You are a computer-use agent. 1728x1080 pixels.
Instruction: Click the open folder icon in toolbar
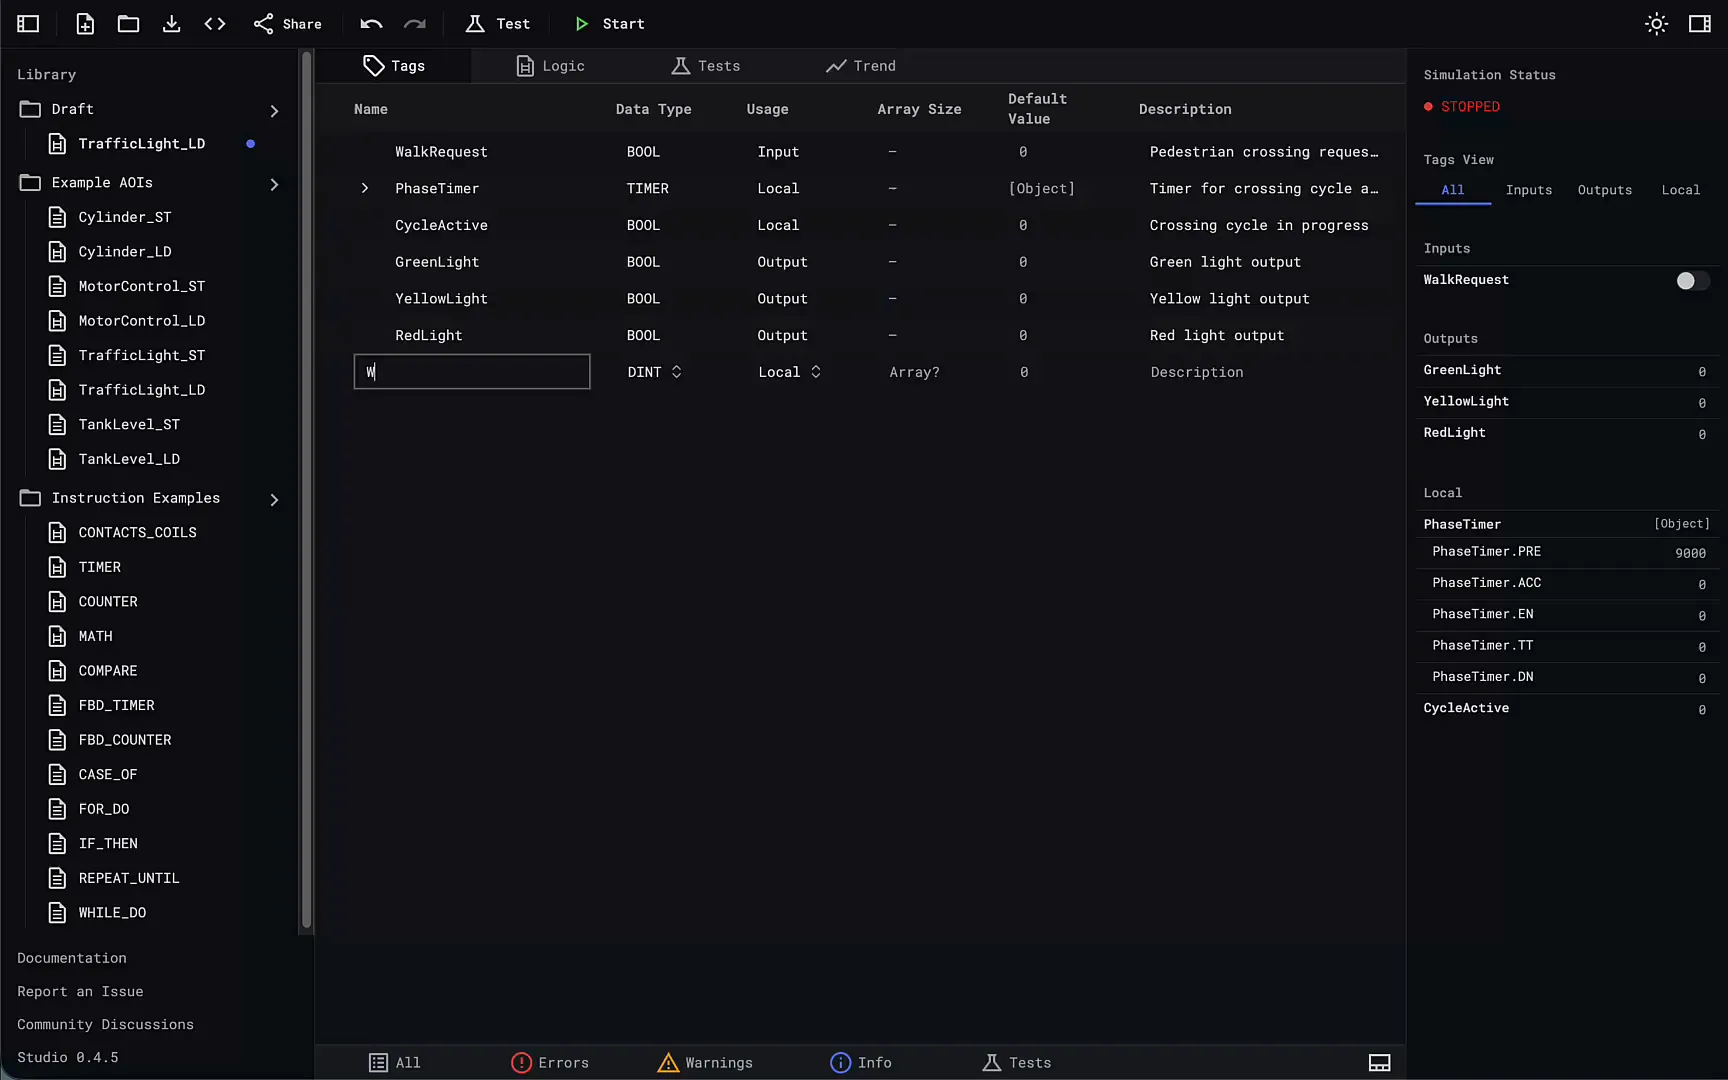(x=128, y=23)
